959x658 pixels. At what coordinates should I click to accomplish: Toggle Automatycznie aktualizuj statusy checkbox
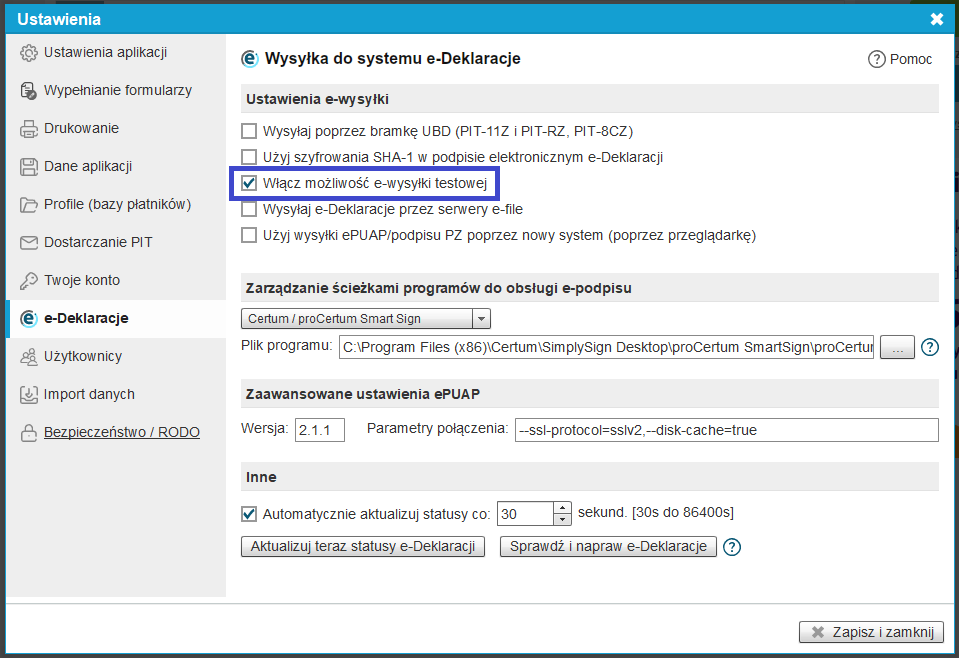coord(249,514)
